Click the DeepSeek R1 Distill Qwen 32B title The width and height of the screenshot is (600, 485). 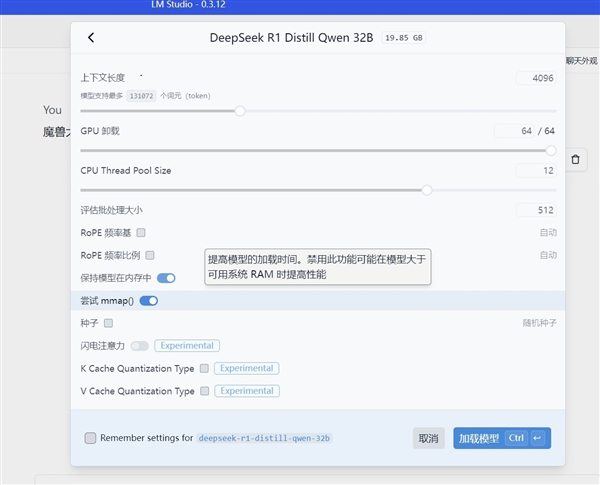point(291,38)
